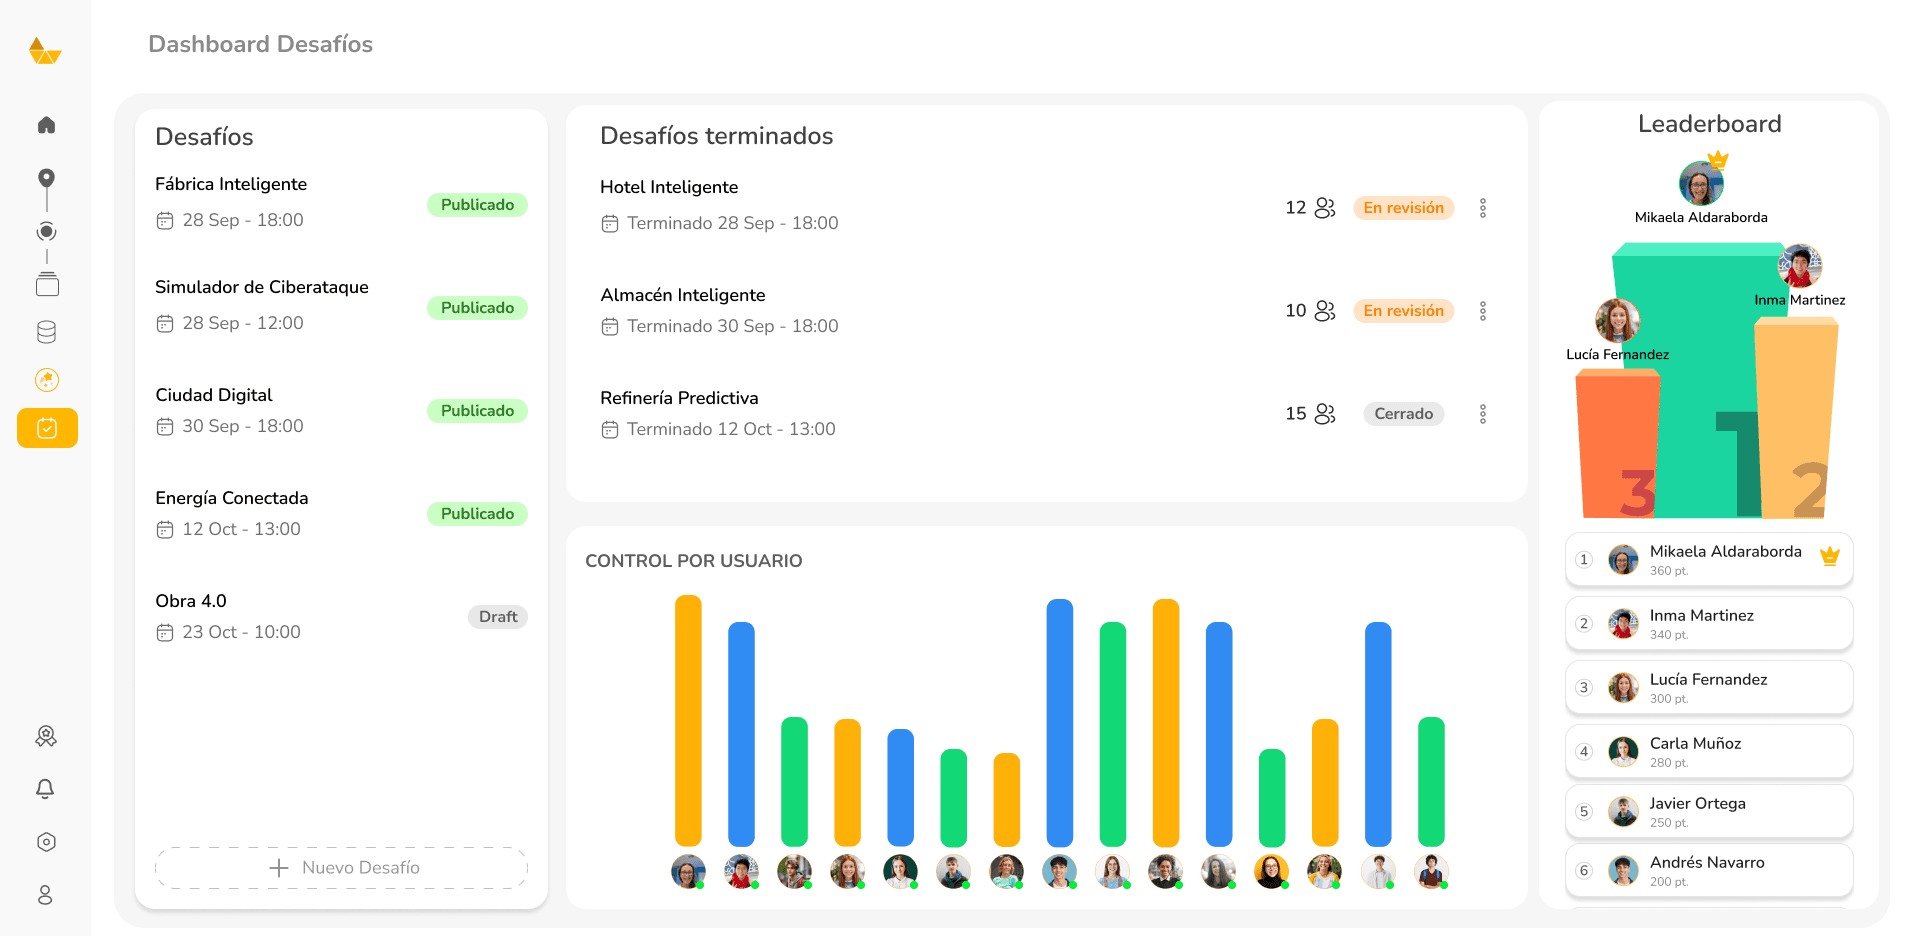Click Publicado badge of Energía Conectada

477,514
